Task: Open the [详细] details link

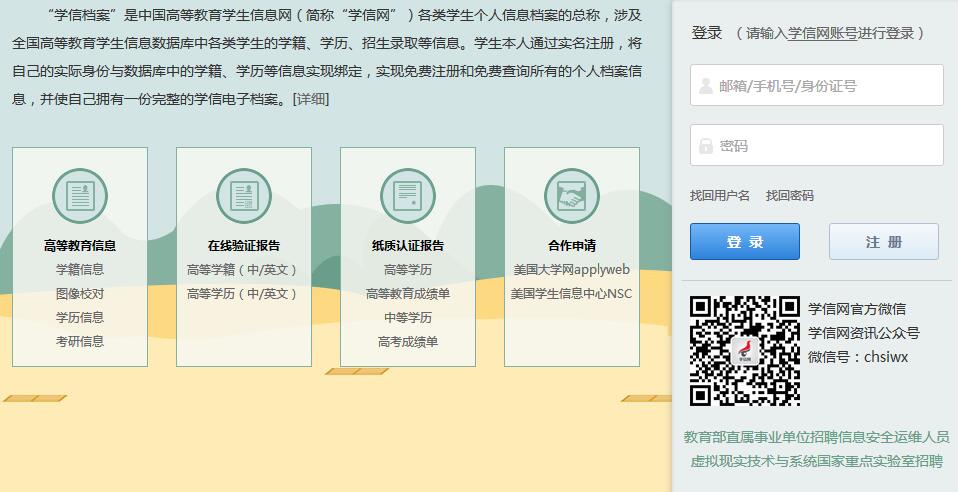Action: 310,99
